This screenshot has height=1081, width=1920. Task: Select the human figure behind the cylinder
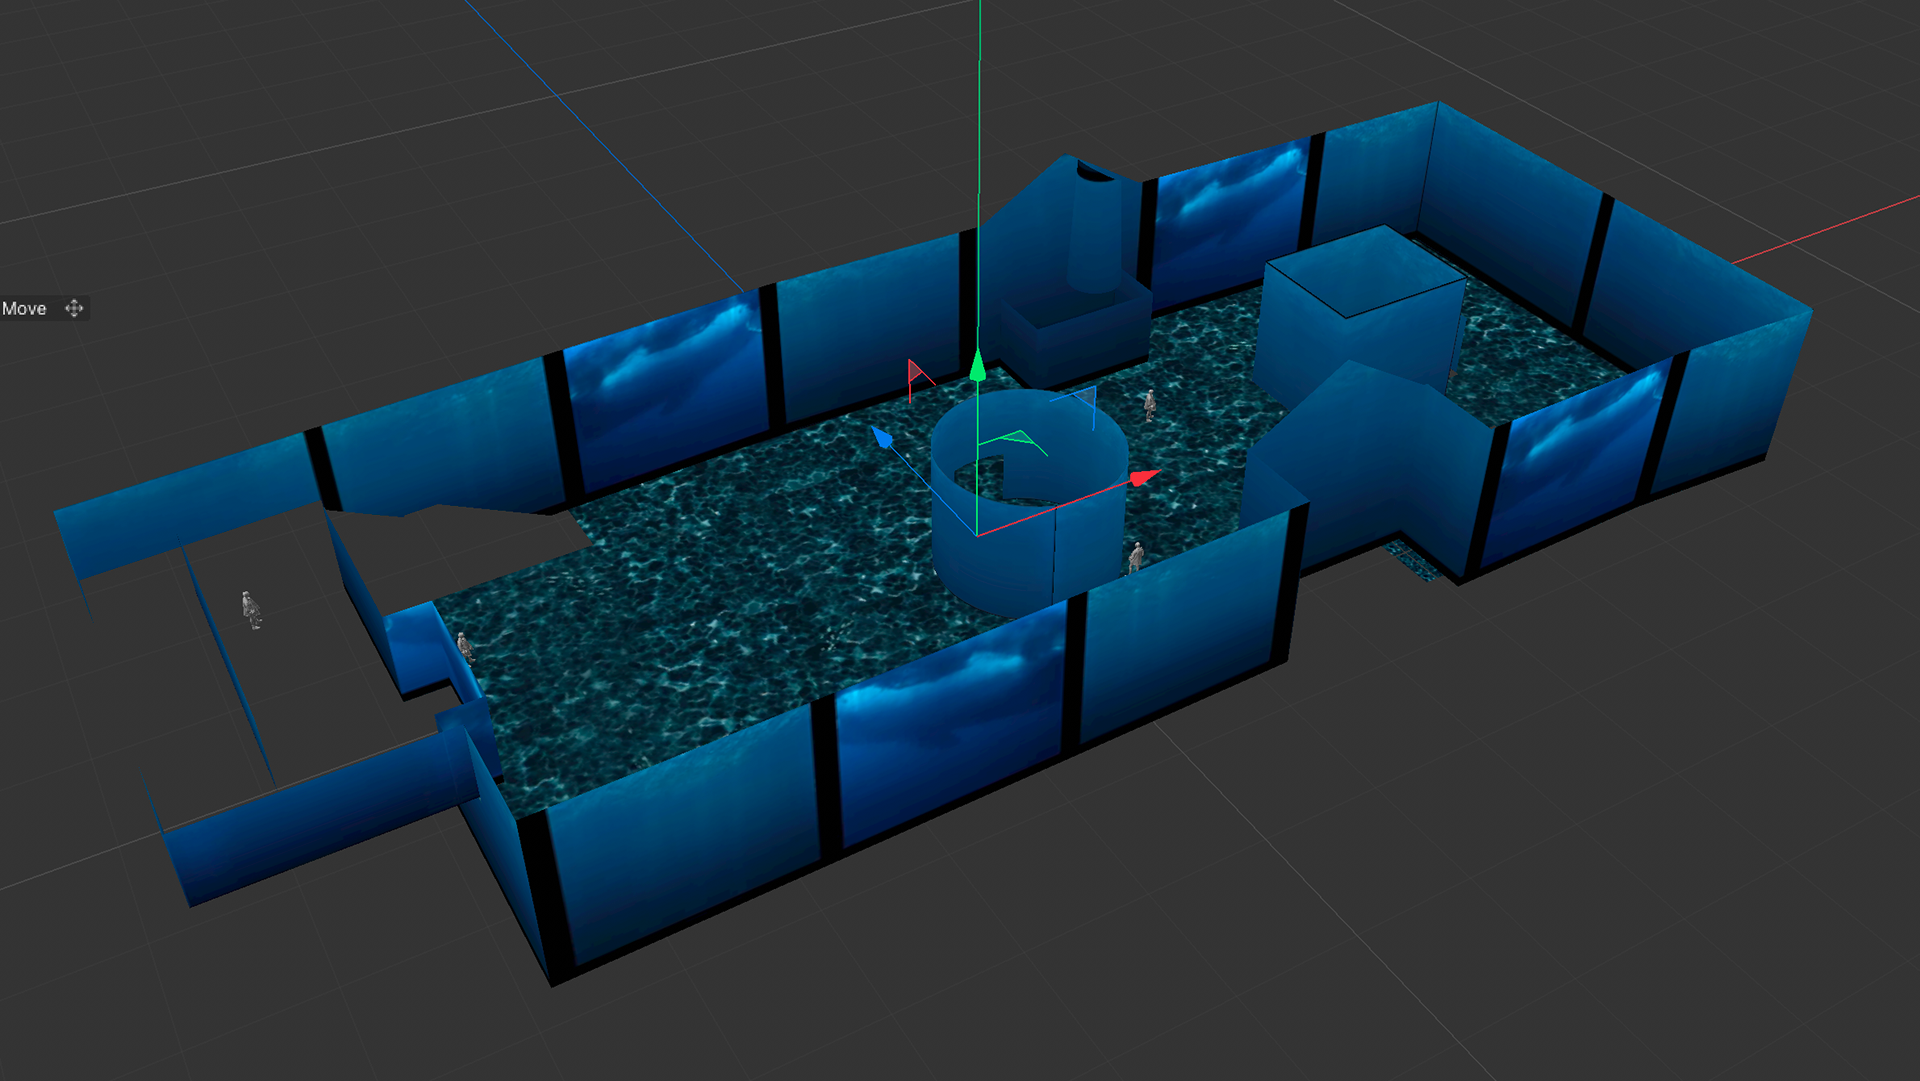[1150, 404]
